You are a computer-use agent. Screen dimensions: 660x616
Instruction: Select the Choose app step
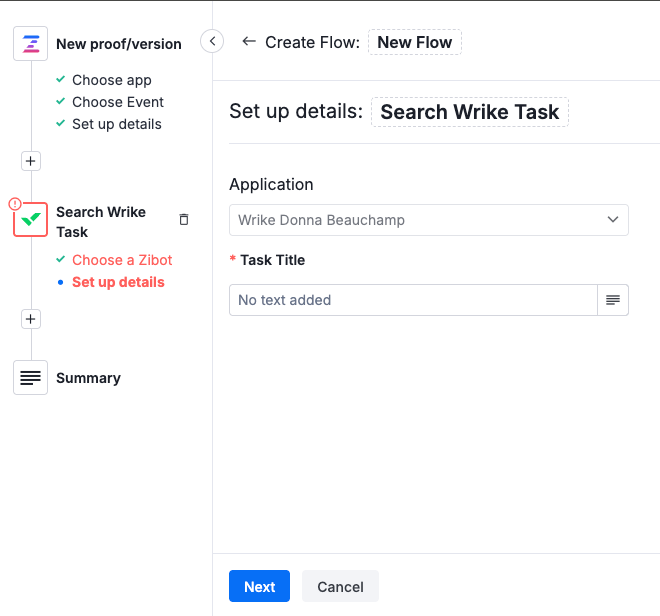pos(112,80)
